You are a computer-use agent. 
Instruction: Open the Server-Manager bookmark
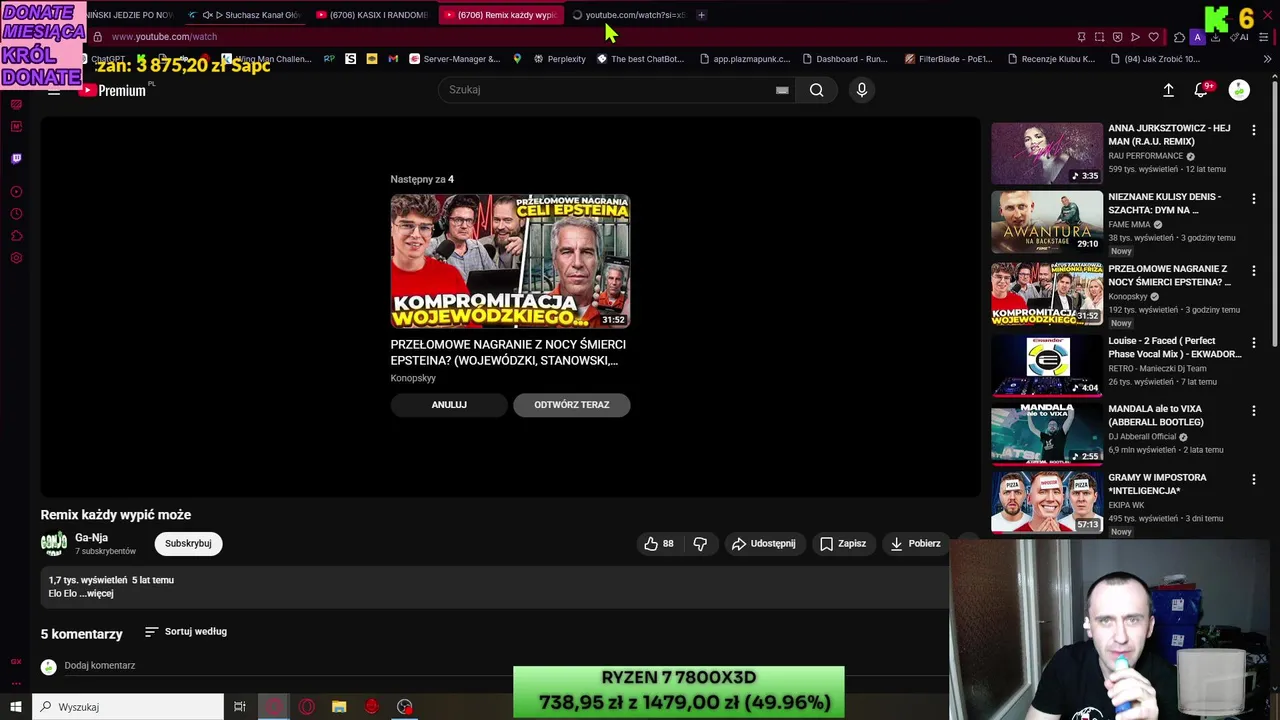454,59
